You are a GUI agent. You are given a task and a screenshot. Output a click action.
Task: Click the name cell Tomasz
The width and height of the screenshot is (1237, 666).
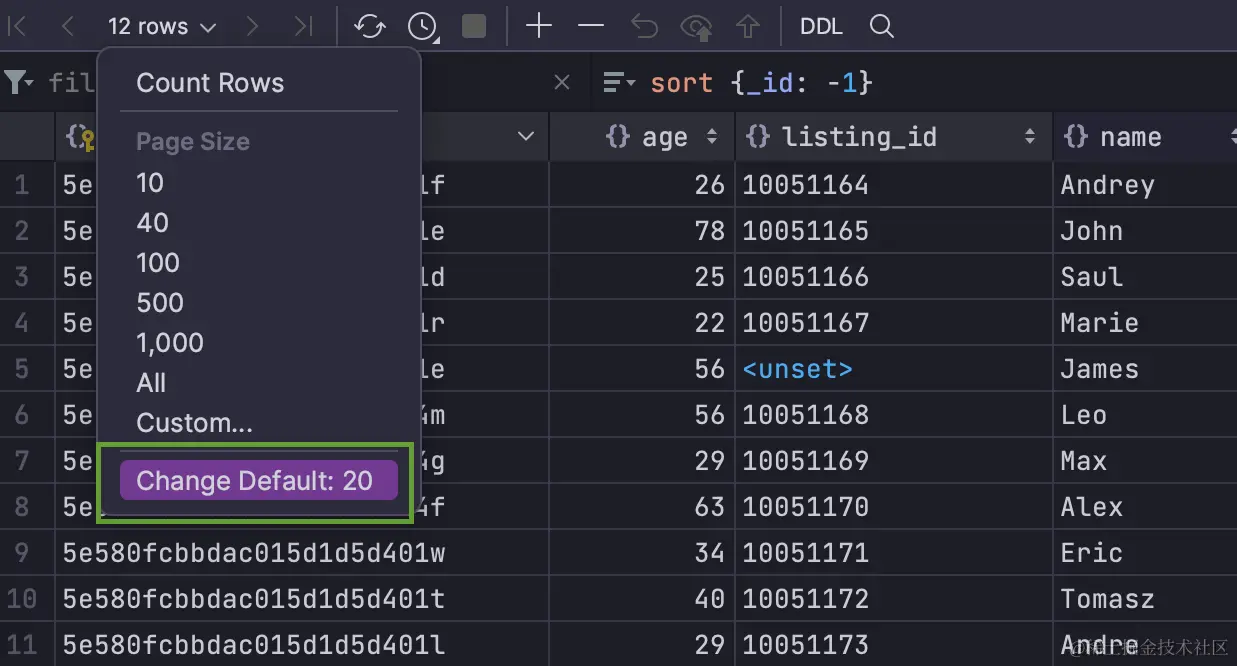pyautogui.click(x=1145, y=599)
